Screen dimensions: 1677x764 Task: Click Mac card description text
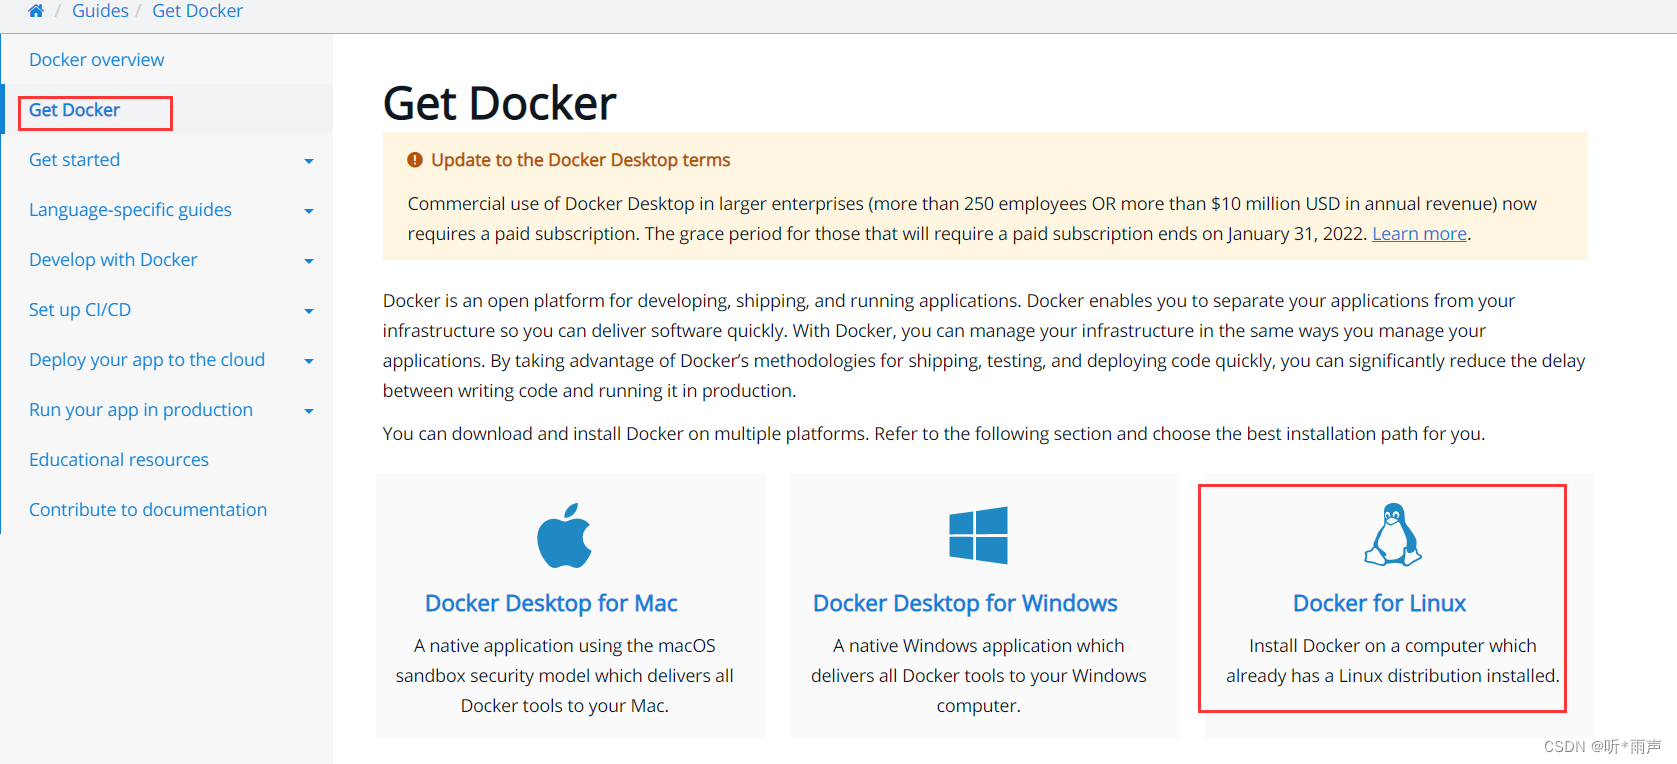(x=564, y=676)
